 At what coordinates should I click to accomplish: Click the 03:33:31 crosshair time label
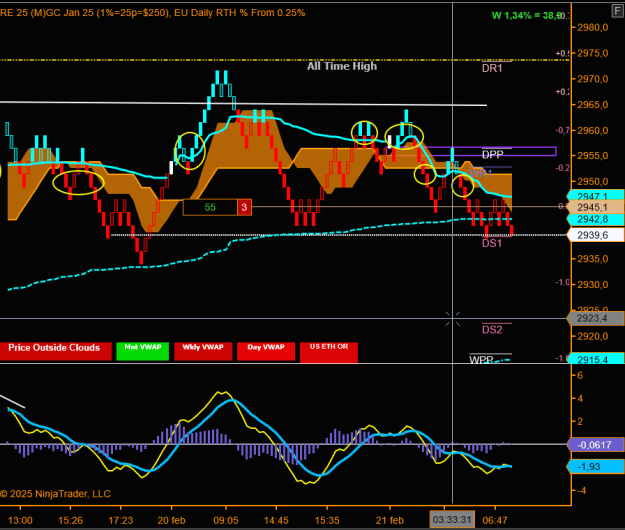click(452, 520)
